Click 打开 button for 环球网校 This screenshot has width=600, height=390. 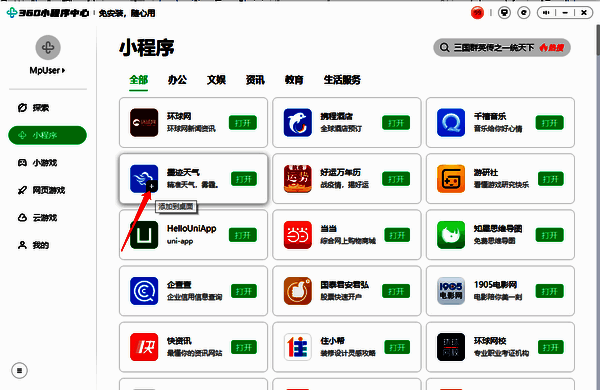tap(551, 347)
